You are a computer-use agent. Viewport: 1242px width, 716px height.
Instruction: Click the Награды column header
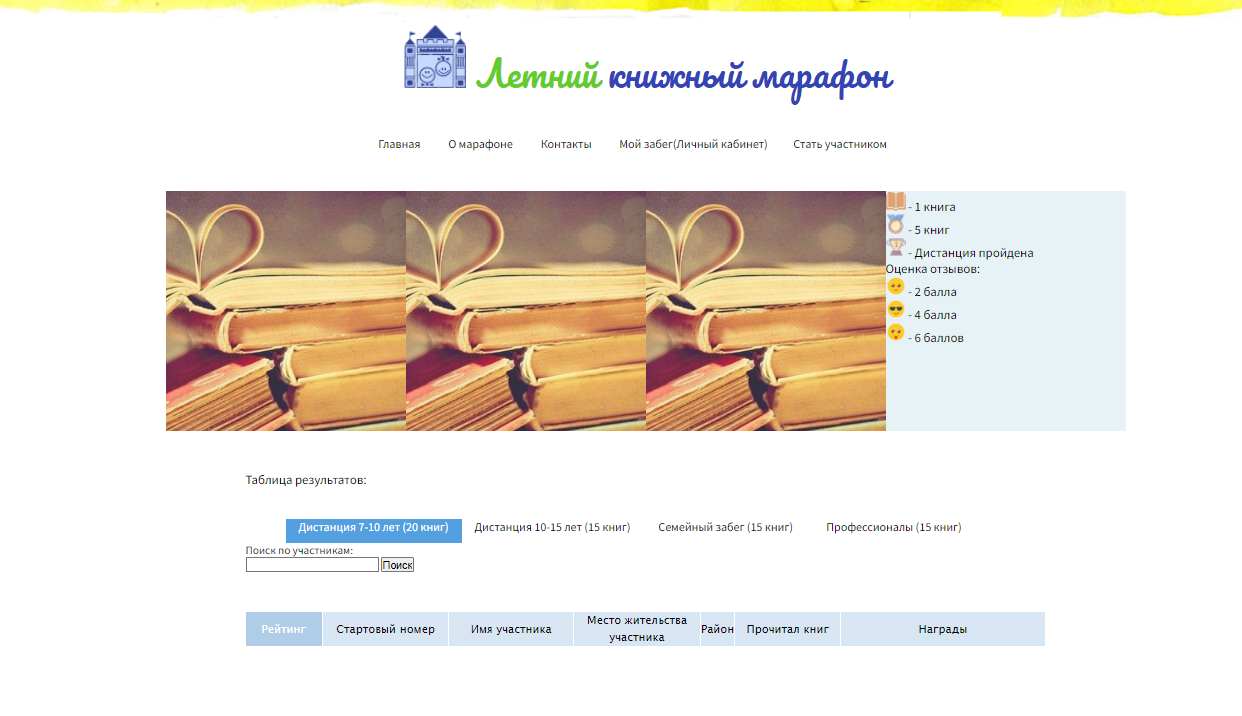tap(943, 629)
